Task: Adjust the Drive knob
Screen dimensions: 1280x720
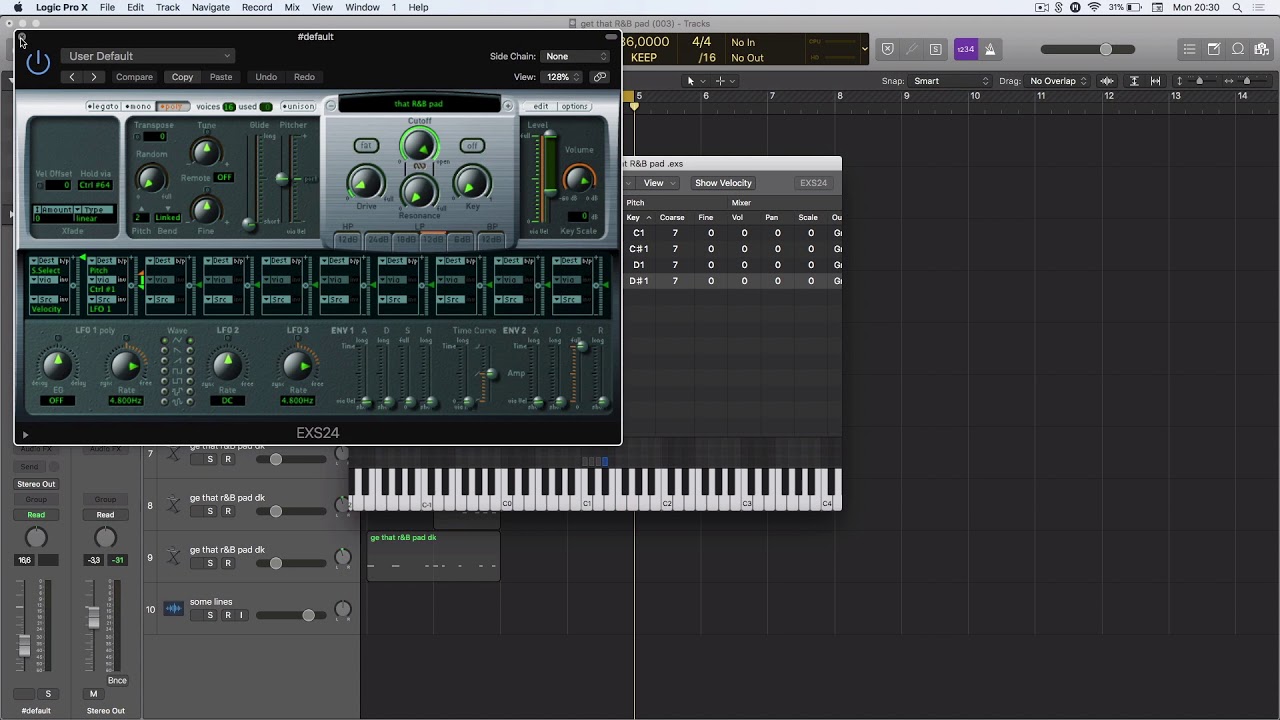Action: (366, 183)
